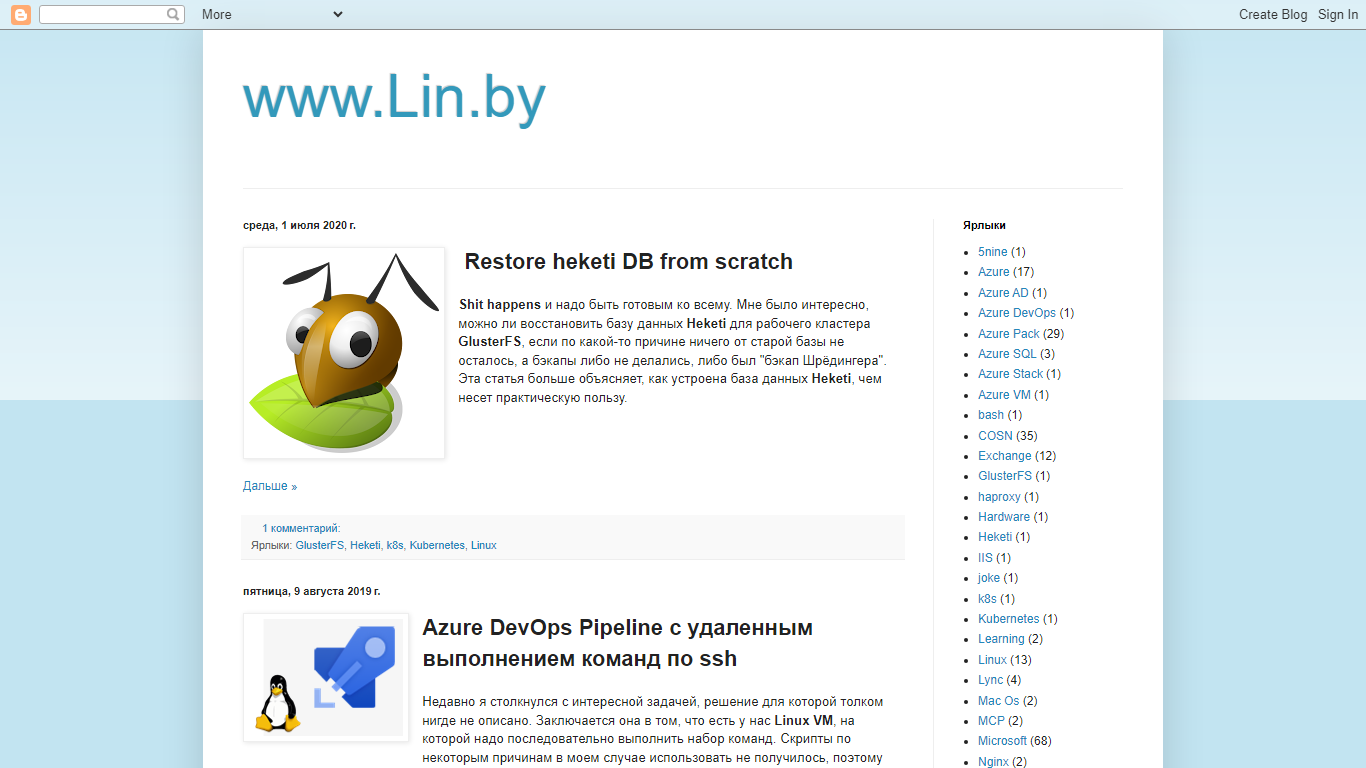
Task: Click the search magnifier icon in navbar
Action: tap(174, 14)
